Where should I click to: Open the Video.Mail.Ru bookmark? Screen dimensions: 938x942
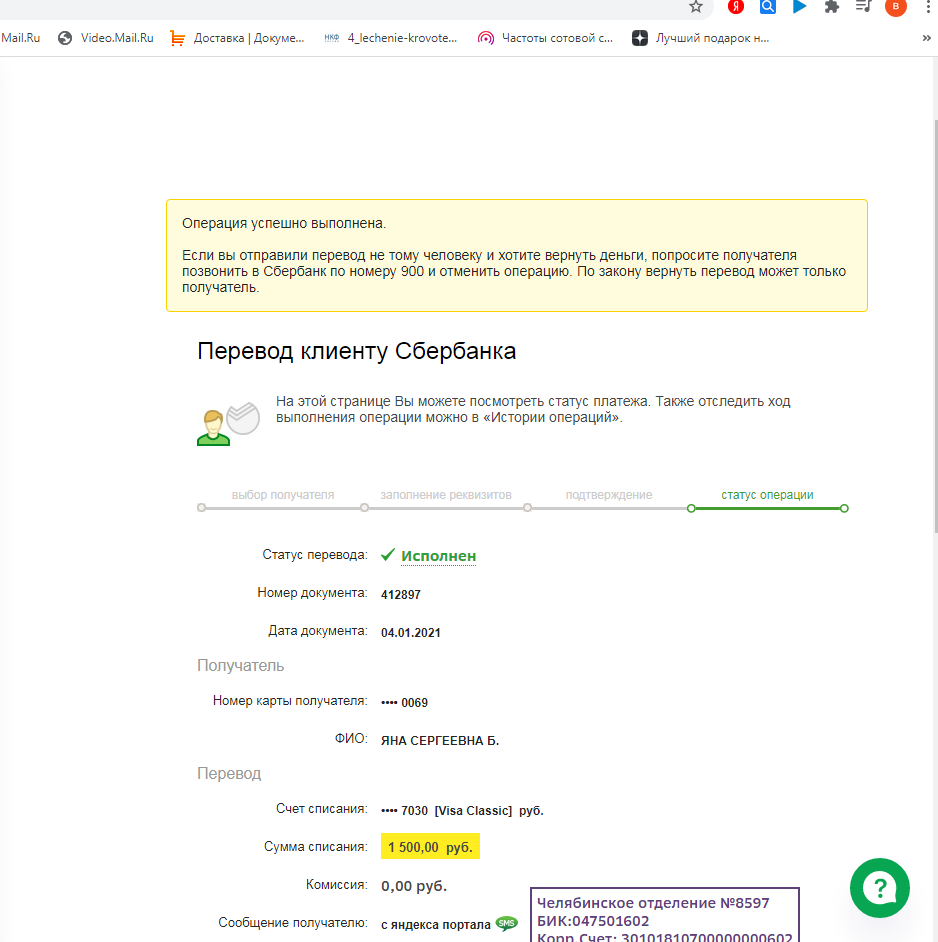click(106, 38)
